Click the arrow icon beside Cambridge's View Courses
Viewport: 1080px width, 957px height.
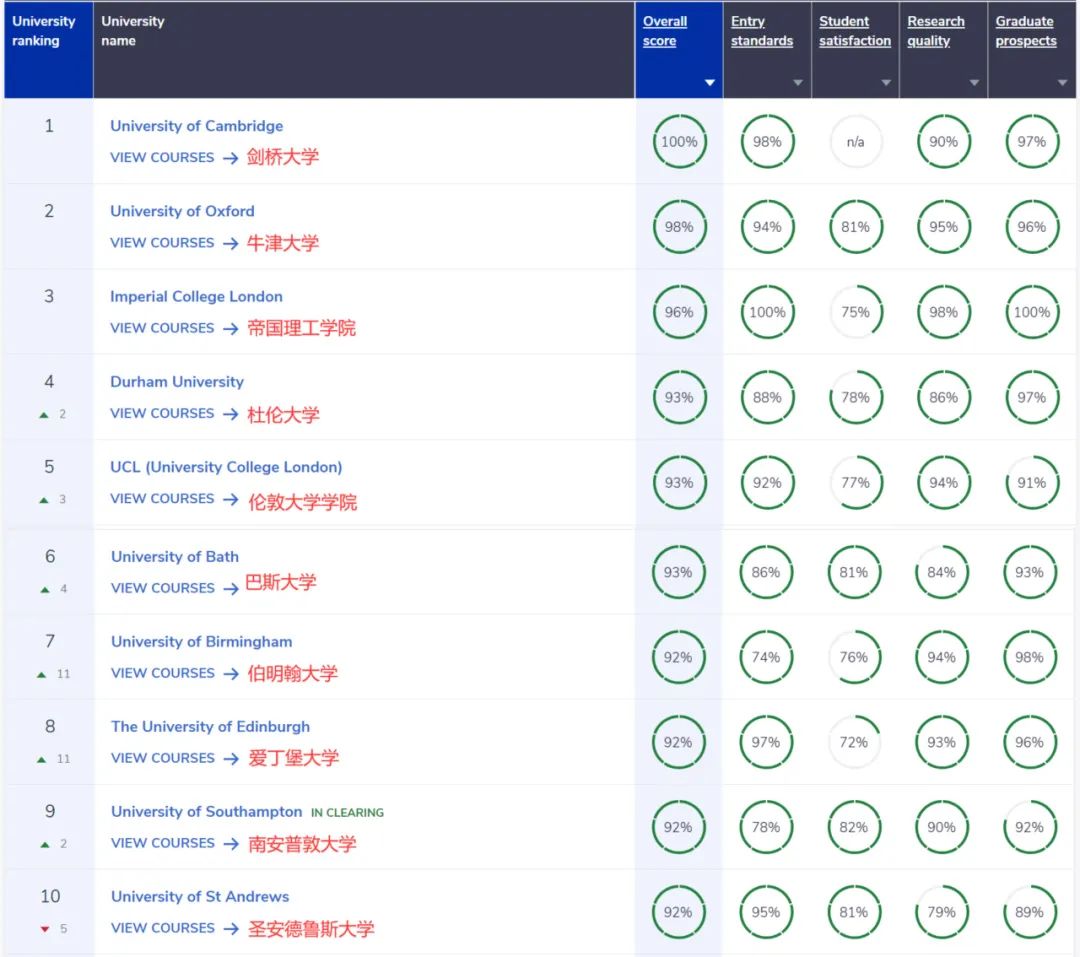231,158
